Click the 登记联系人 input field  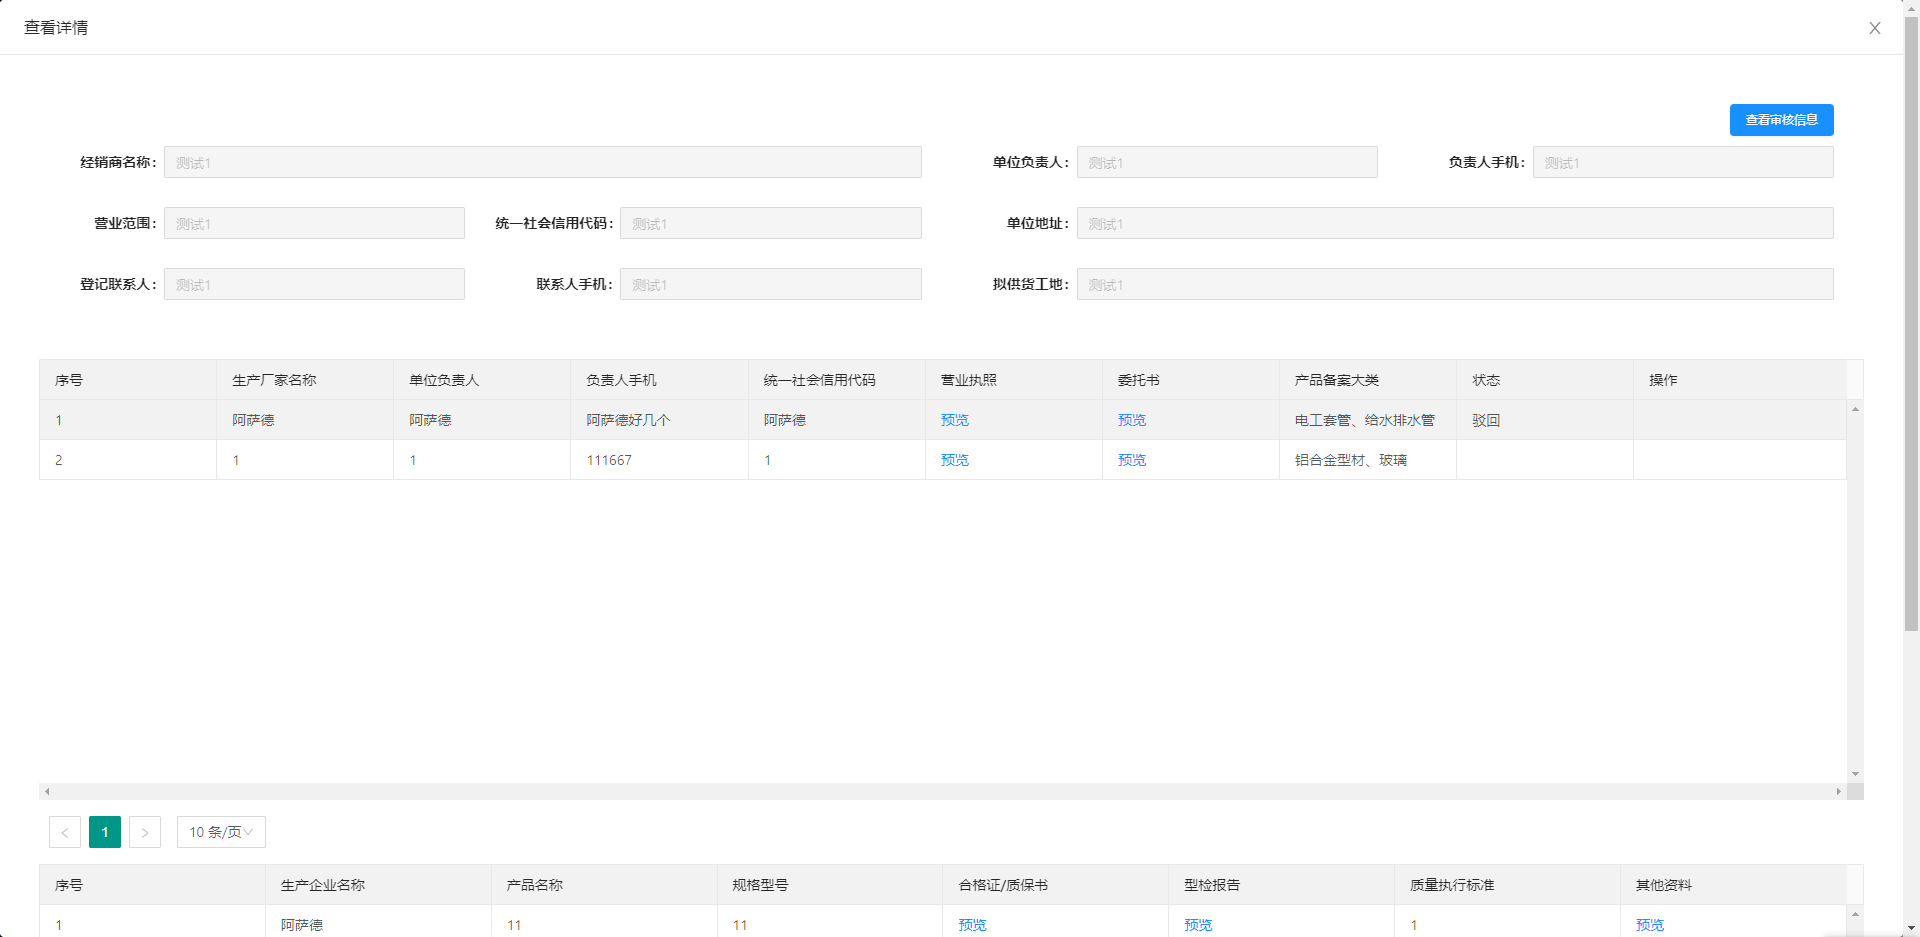point(314,285)
